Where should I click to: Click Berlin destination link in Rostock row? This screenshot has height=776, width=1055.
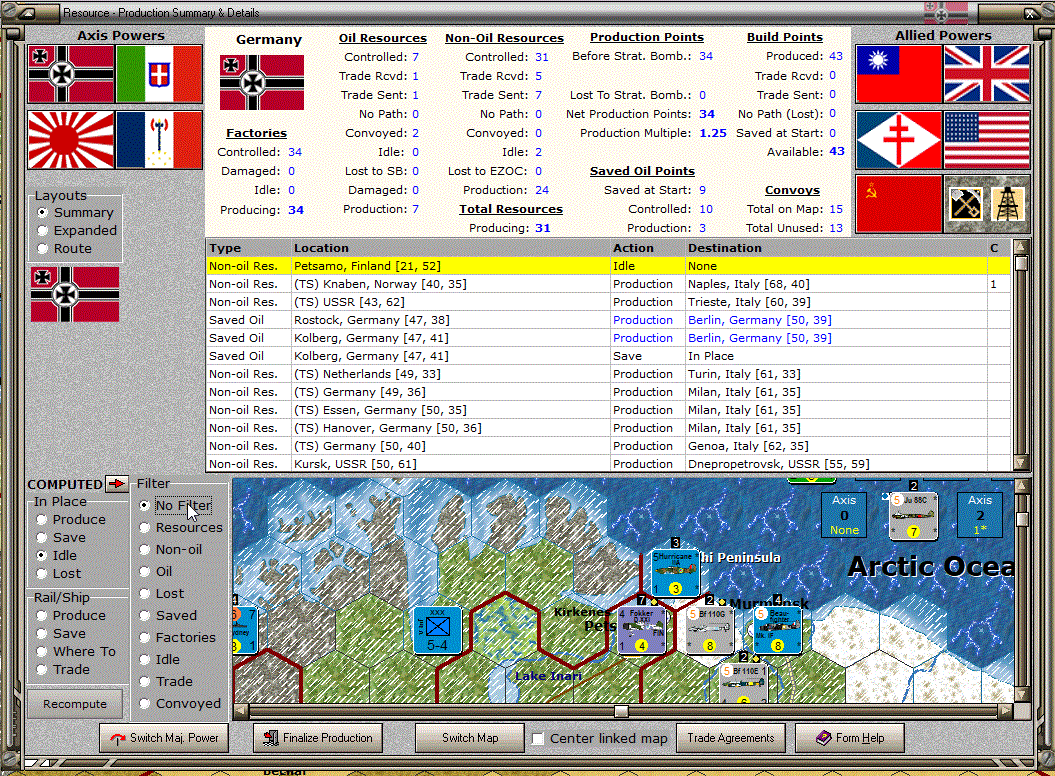[759, 320]
